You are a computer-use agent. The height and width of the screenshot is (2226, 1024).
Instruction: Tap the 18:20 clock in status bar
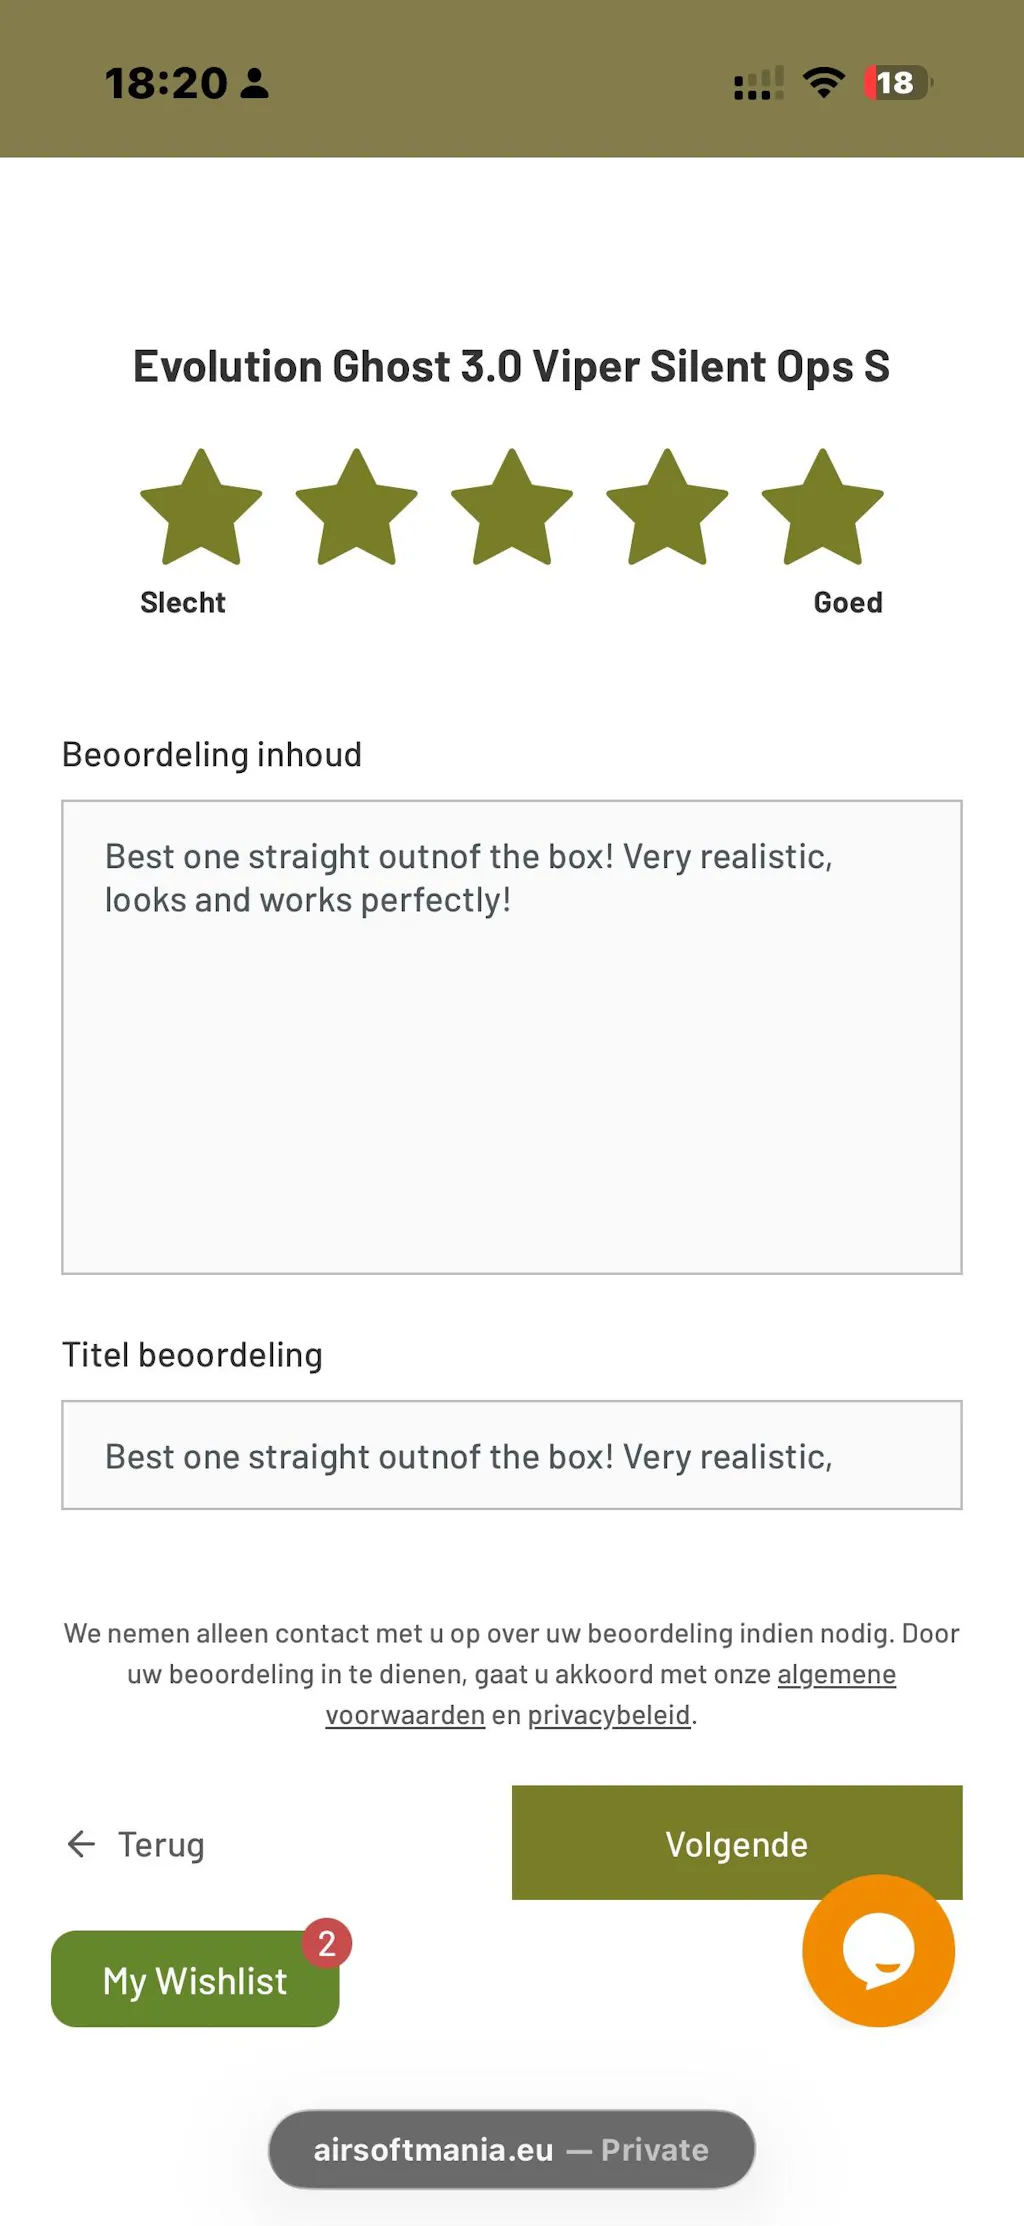[x=166, y=83]
